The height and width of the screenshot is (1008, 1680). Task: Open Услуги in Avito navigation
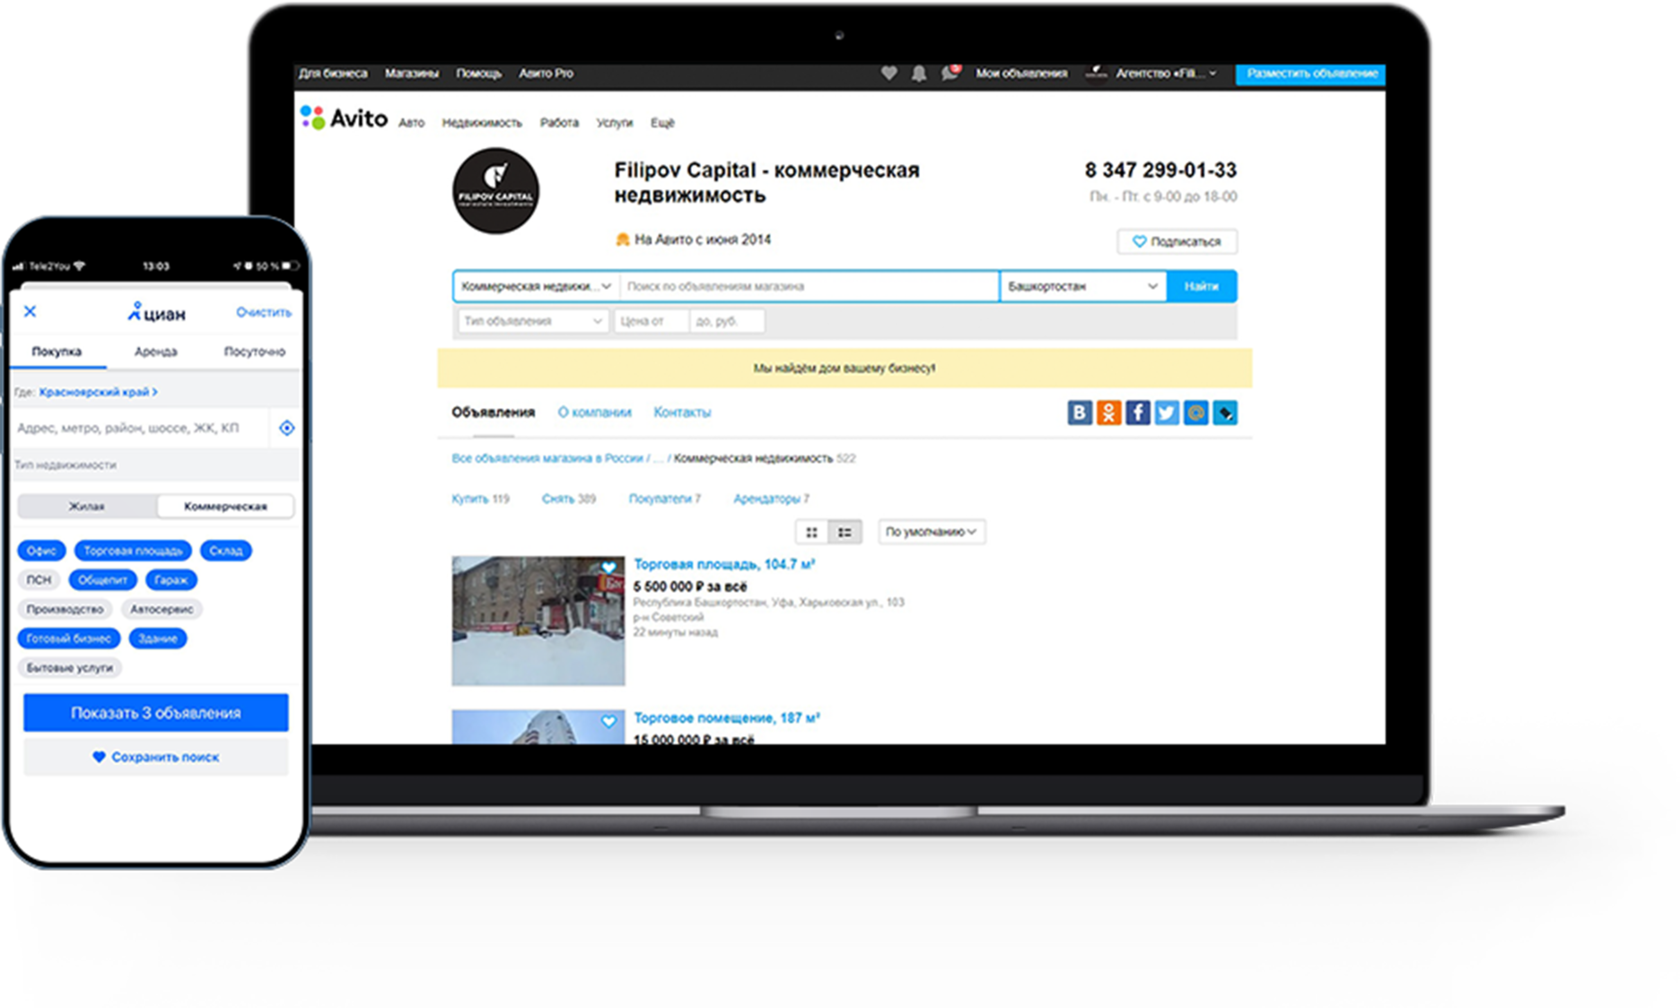(x=614, y=123)
